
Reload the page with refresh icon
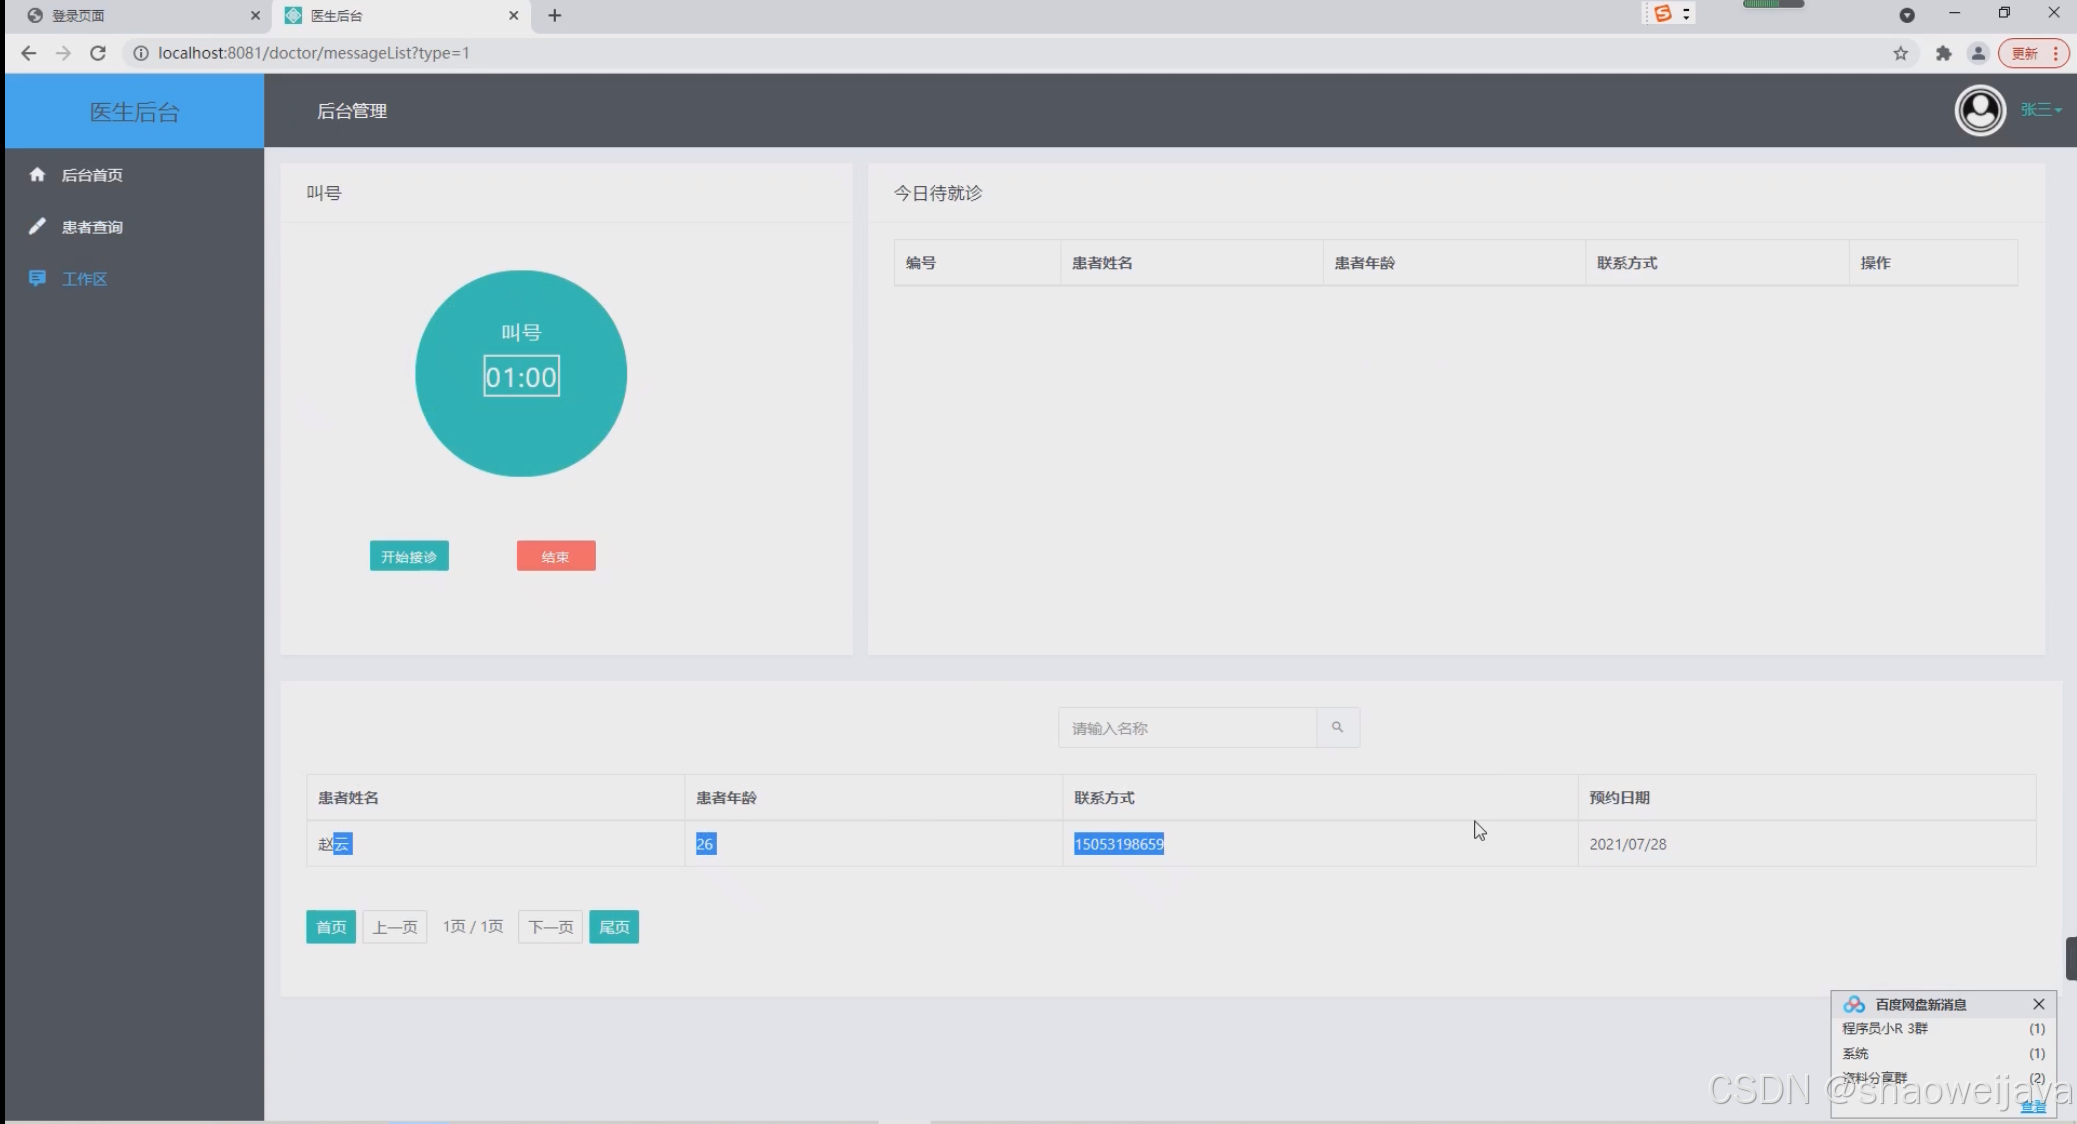coord(98,53)
